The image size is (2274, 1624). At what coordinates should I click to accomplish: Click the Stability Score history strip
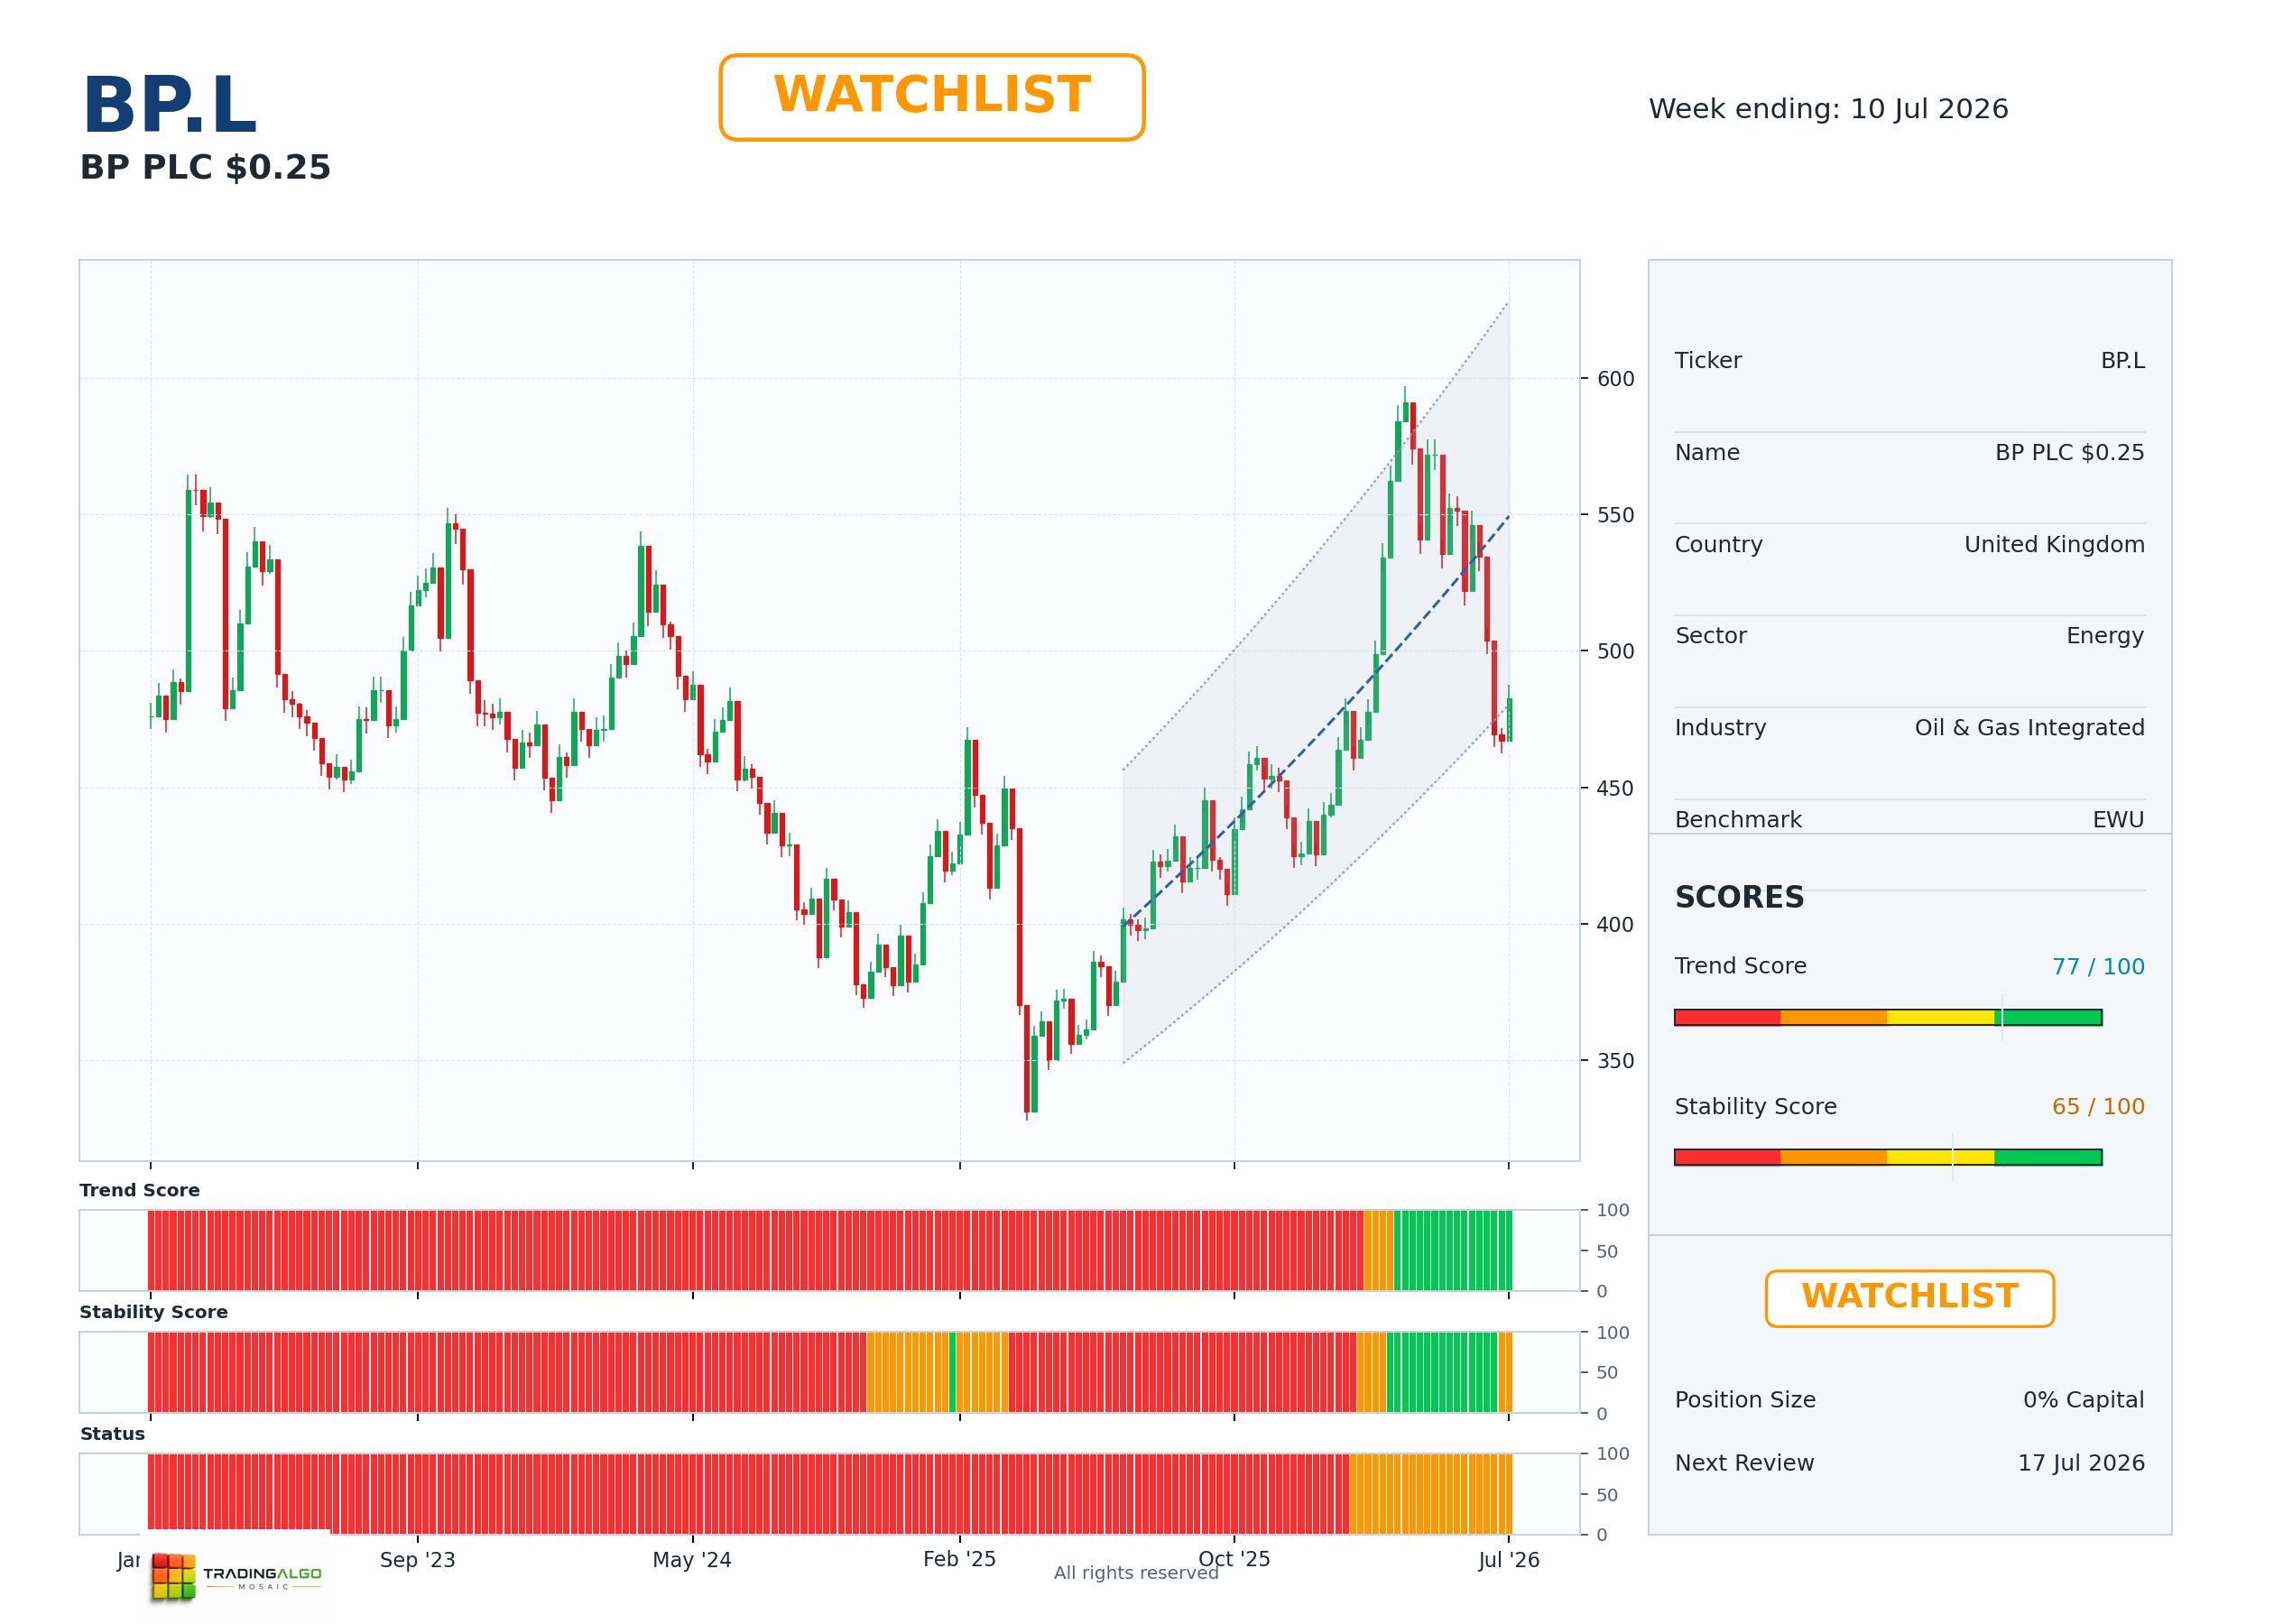pos(829,1372)
